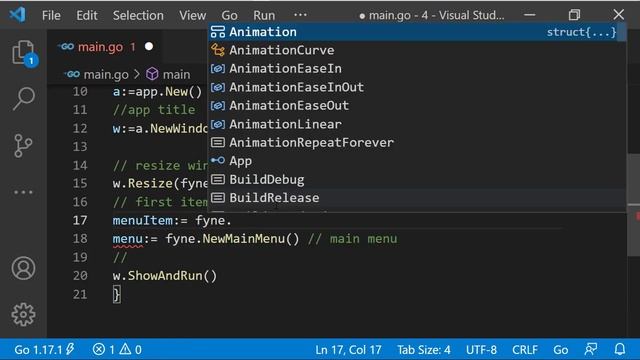Click the variable icon beside AnimationEaseIn
Screen dimensions: 640x360
pyautogui.click(x=218, y=69)
